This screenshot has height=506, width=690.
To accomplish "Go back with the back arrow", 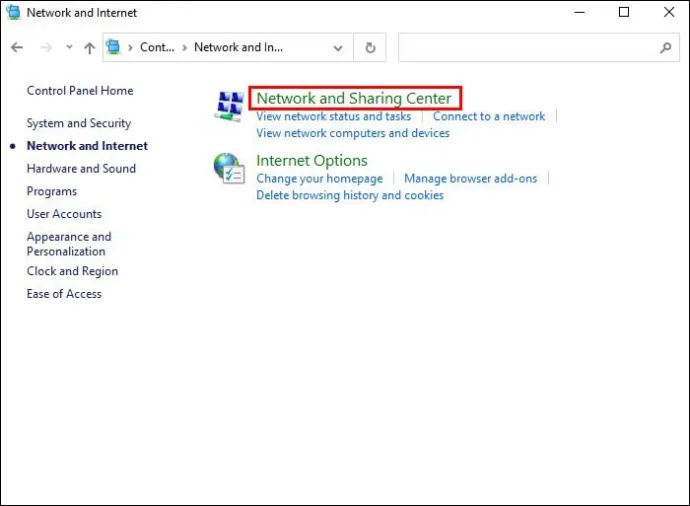I will tap(17, 47).
